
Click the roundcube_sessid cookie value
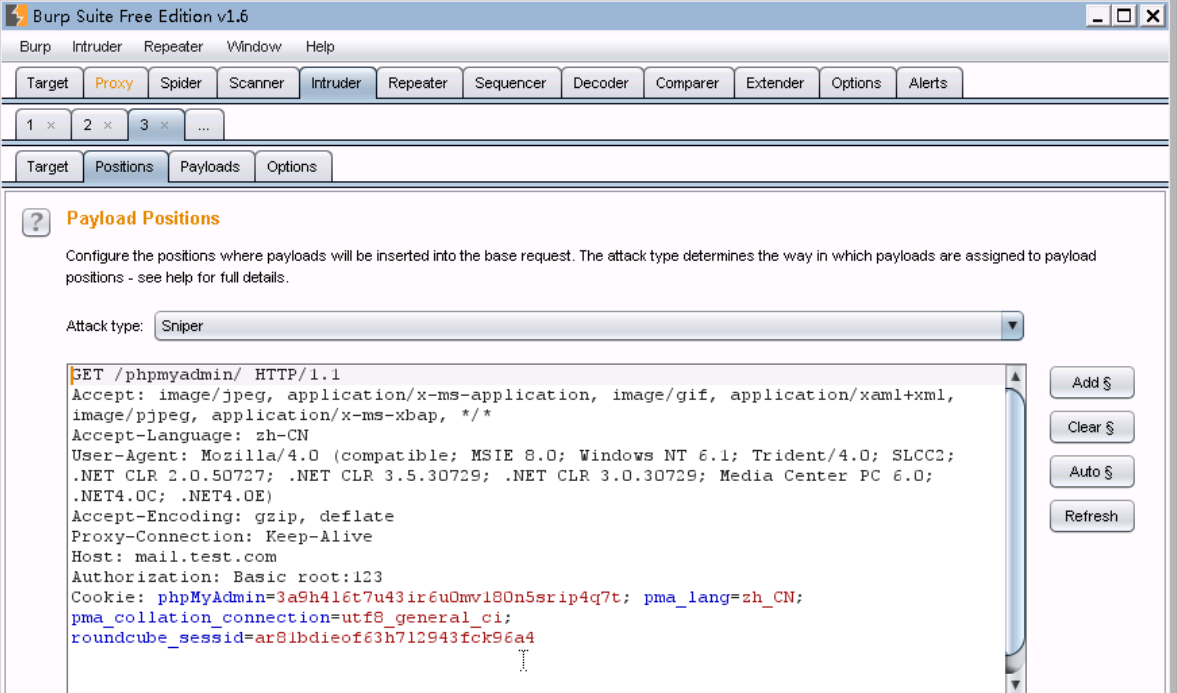click(395, 638)
